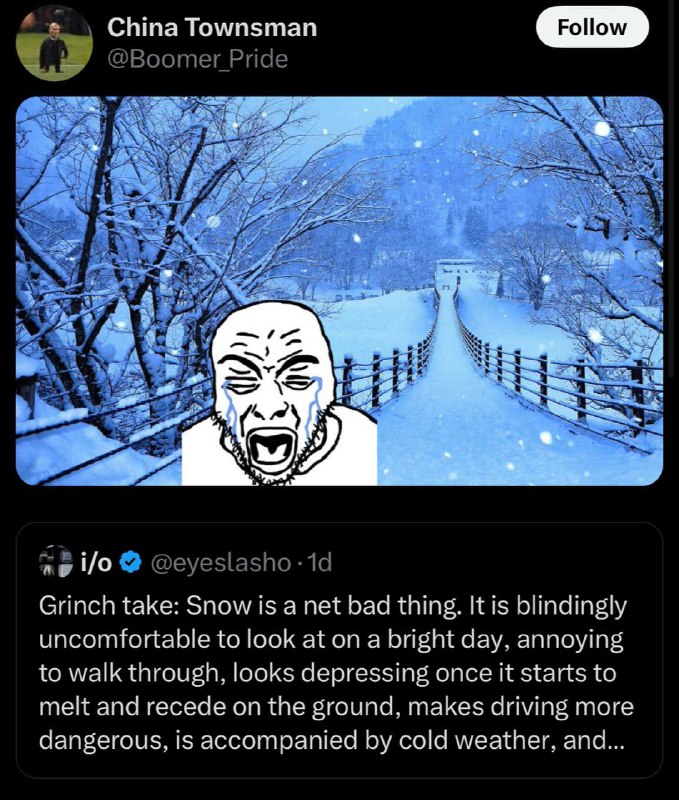The height and width of the screenshot is (800, 679).
Task: Expand truncated text at "and..."
Action: (x=593, y=740)
